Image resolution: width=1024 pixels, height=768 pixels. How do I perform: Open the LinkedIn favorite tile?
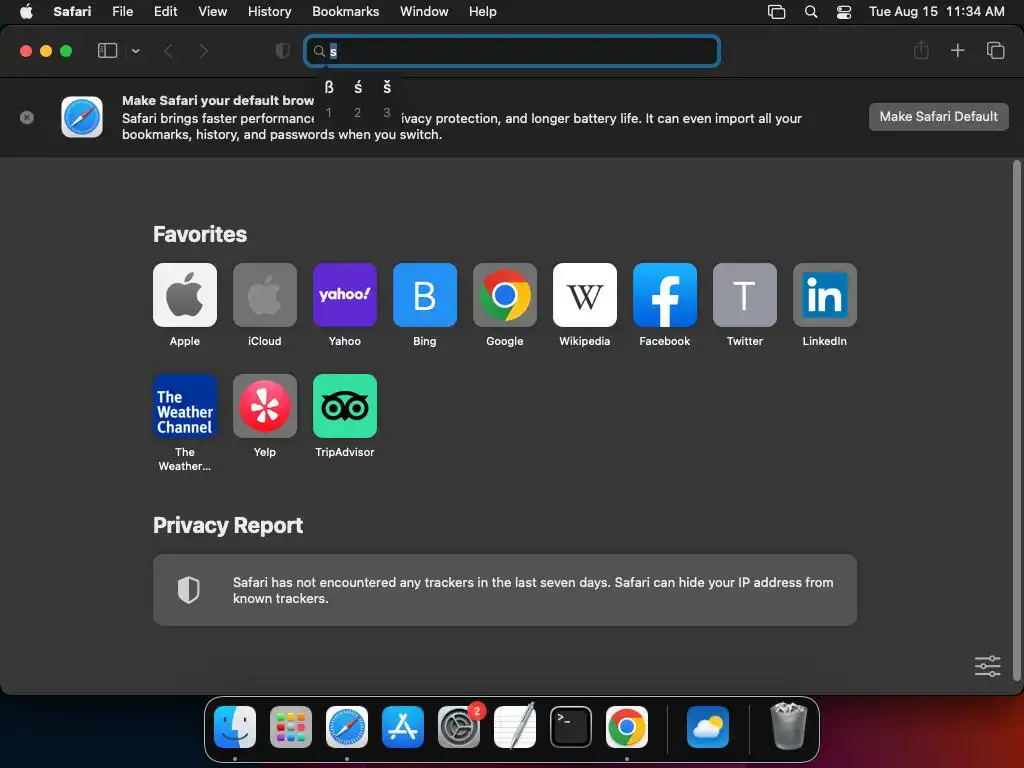pyautogui.click(x=825, y=295)
